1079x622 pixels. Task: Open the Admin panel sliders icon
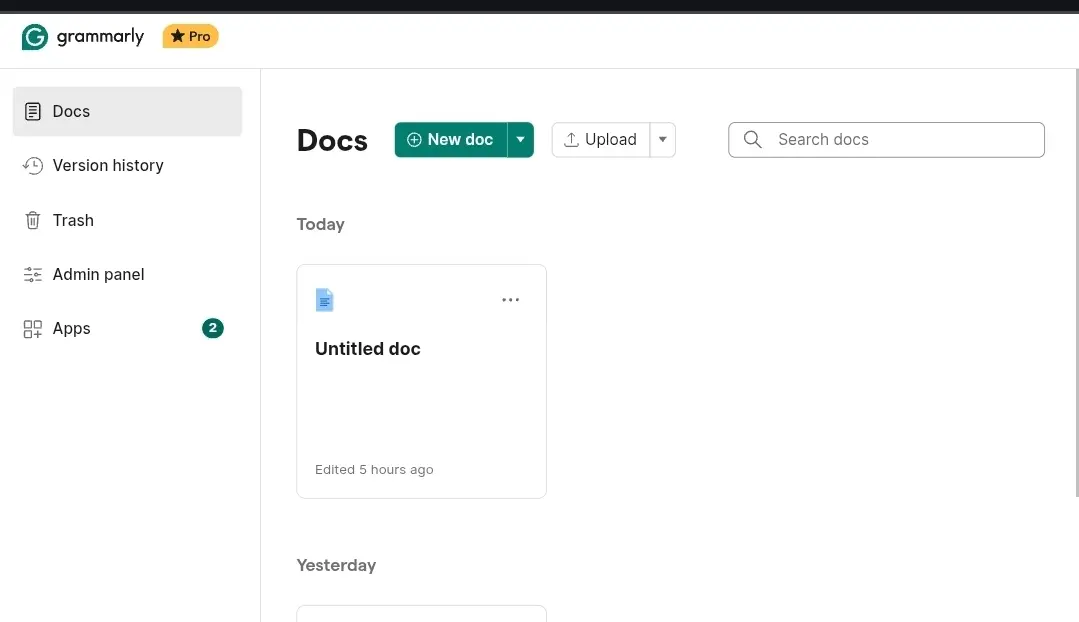coord(32,275)
